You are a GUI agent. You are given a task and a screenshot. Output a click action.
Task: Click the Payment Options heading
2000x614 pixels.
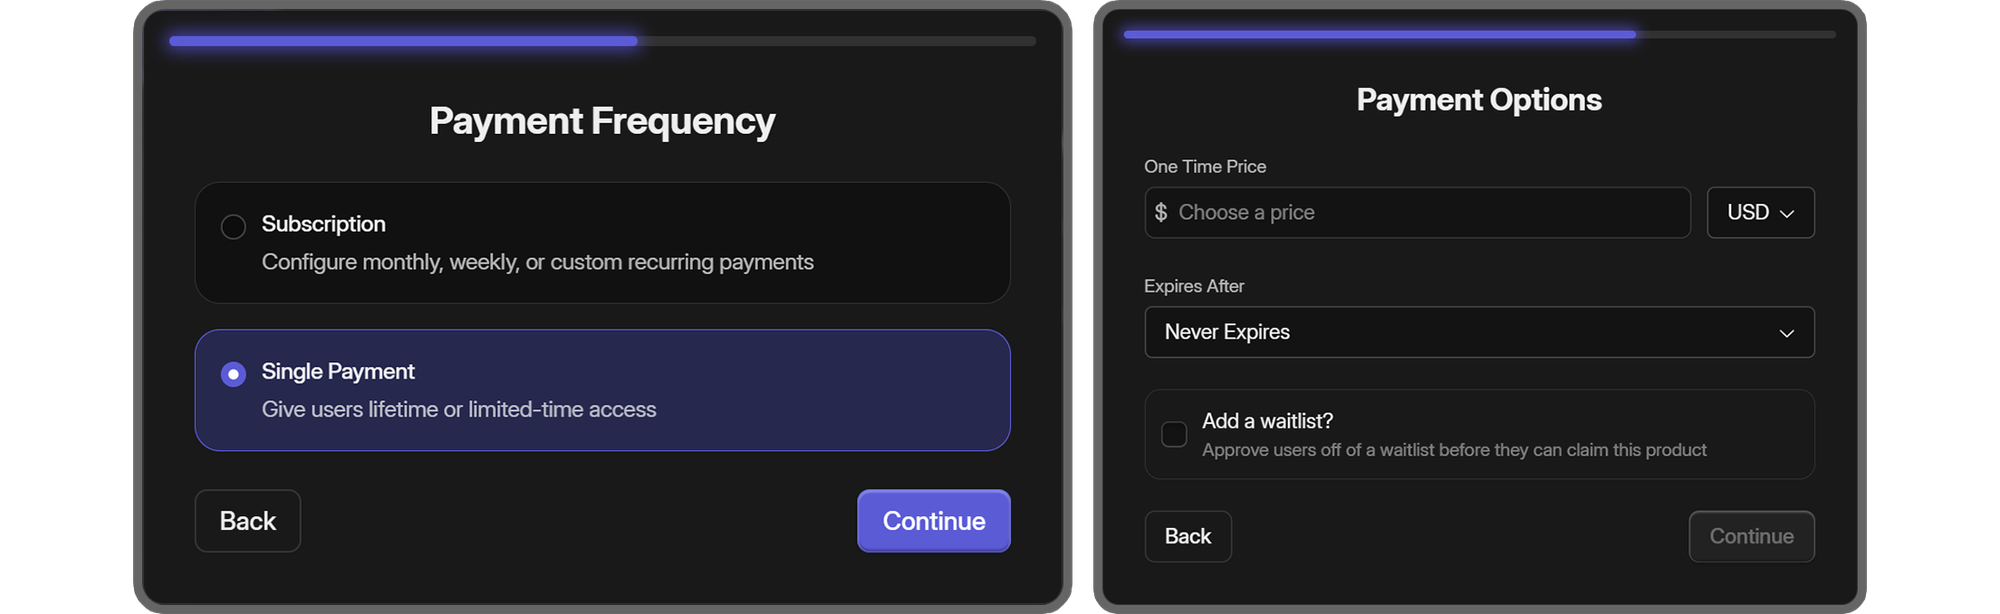[x=1478, y=99]
